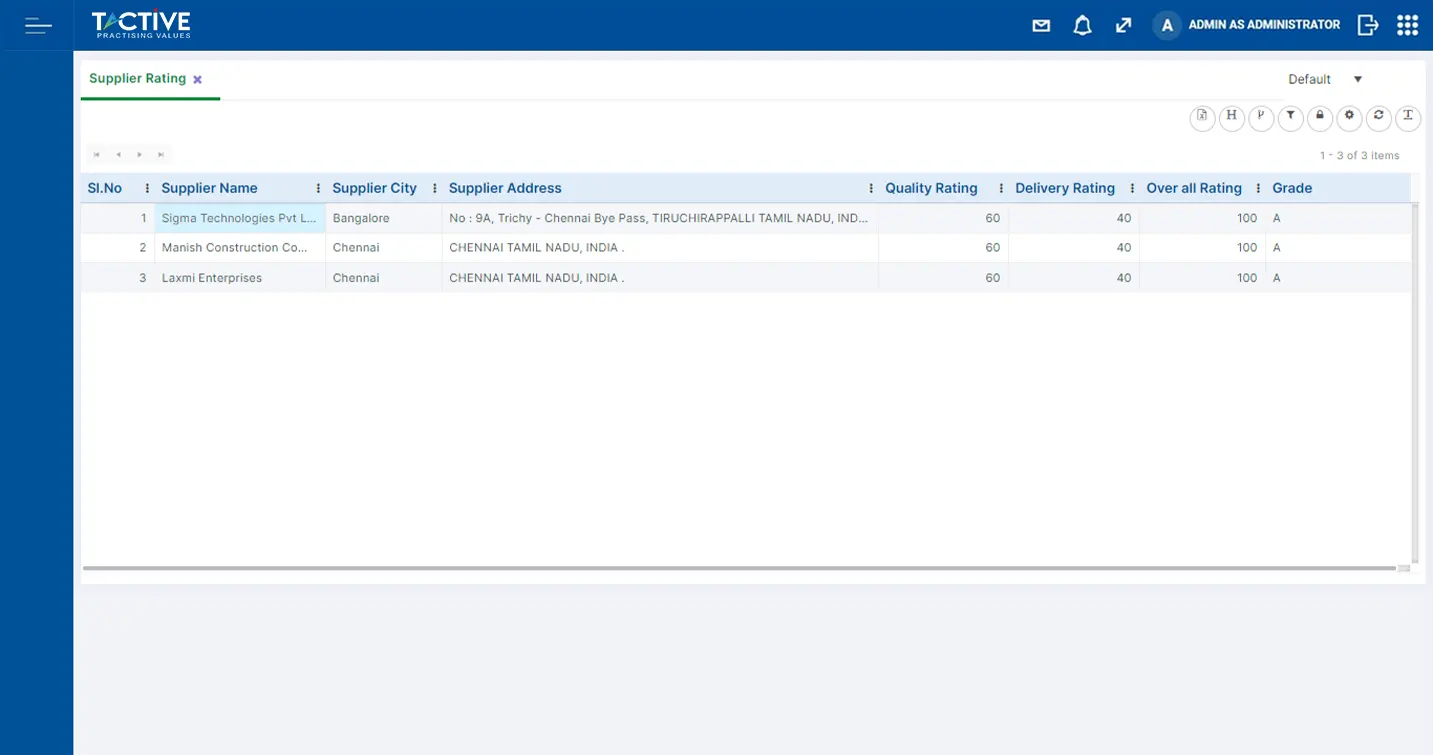
Task: Click the logout icon
Action: (1367, 25)
